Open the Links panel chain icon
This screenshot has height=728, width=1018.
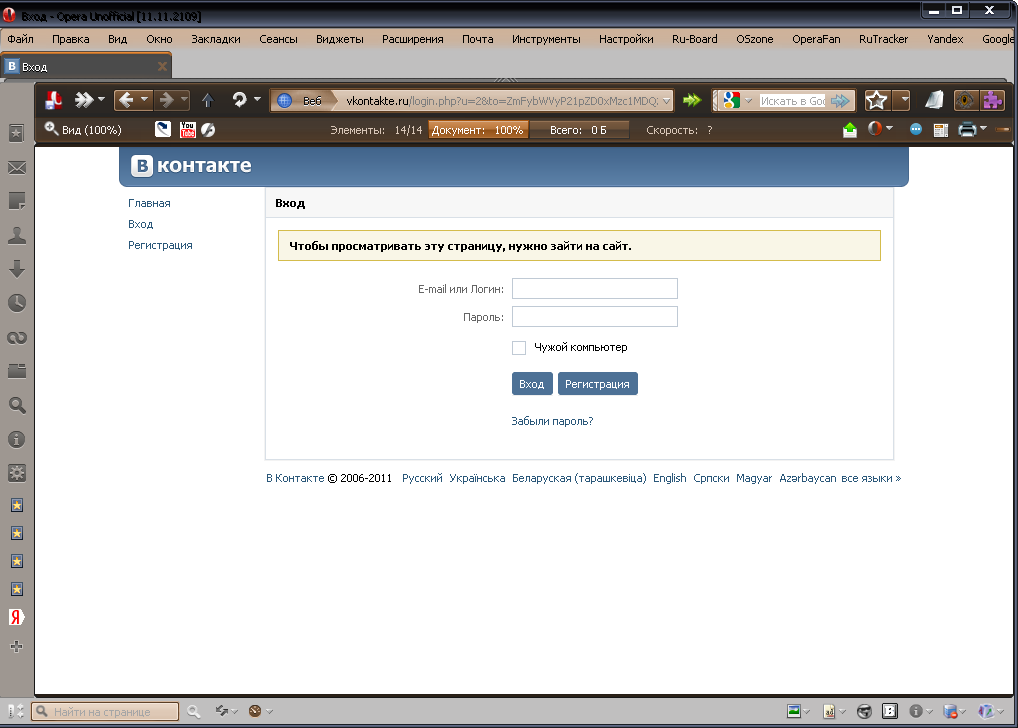coord(17,338)
